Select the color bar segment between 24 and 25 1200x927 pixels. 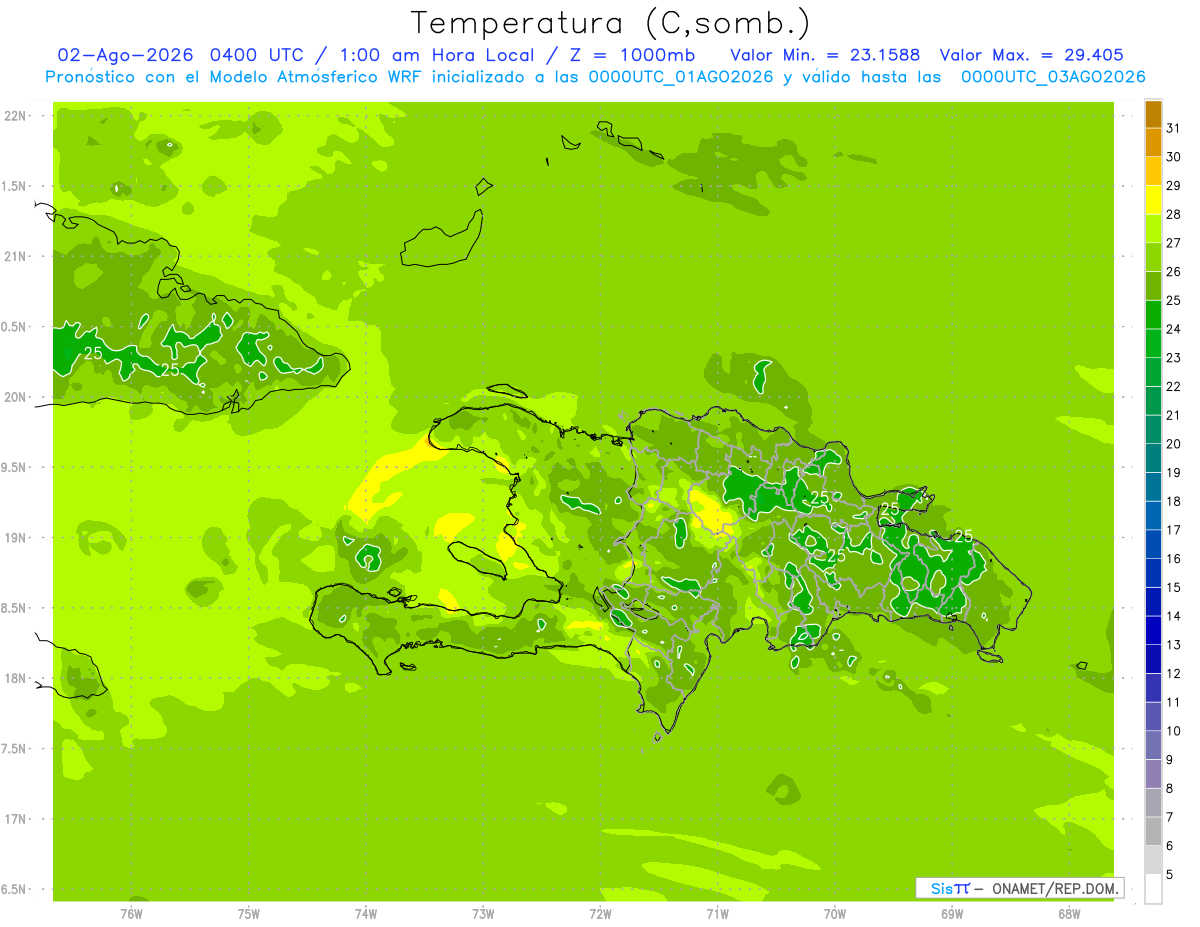coord(1153,315)
